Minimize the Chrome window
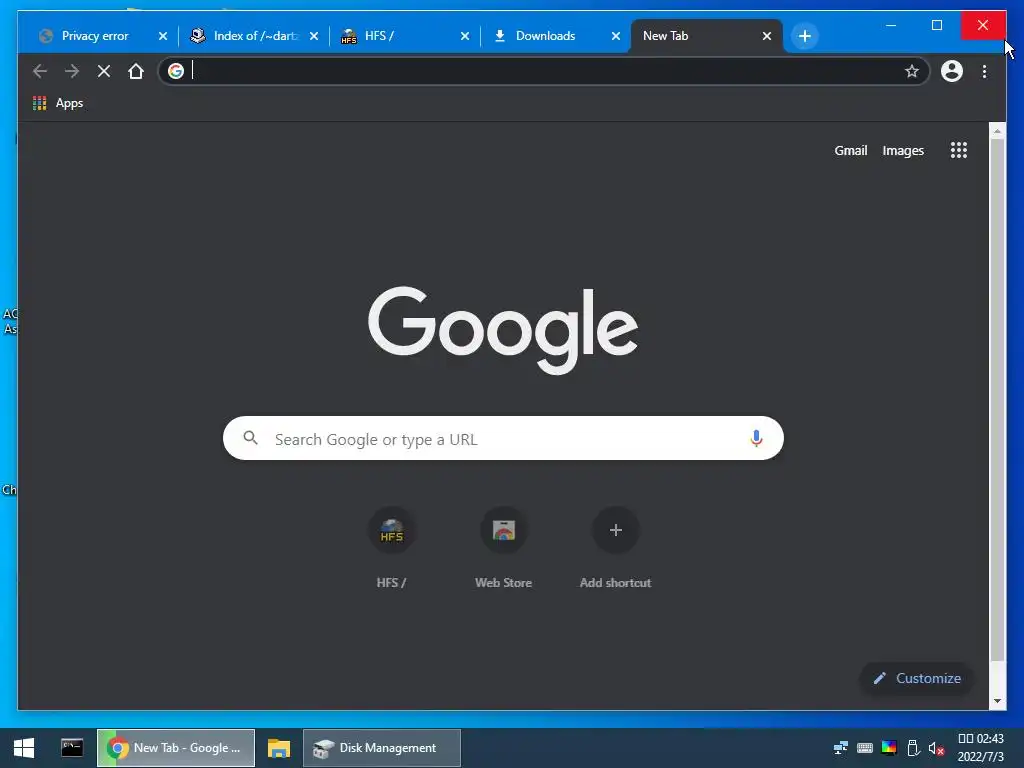This screenshot has height=768, width=1024. pos(891,25)
